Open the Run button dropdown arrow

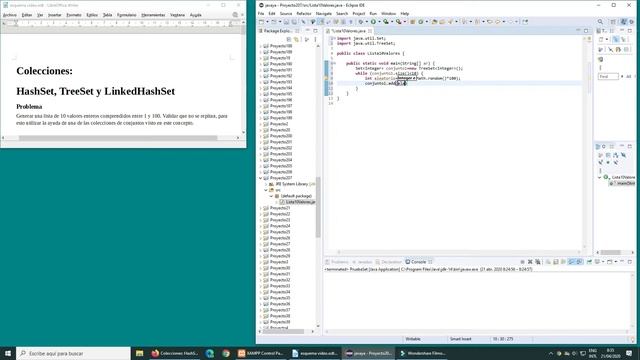(x=379, y=22)
